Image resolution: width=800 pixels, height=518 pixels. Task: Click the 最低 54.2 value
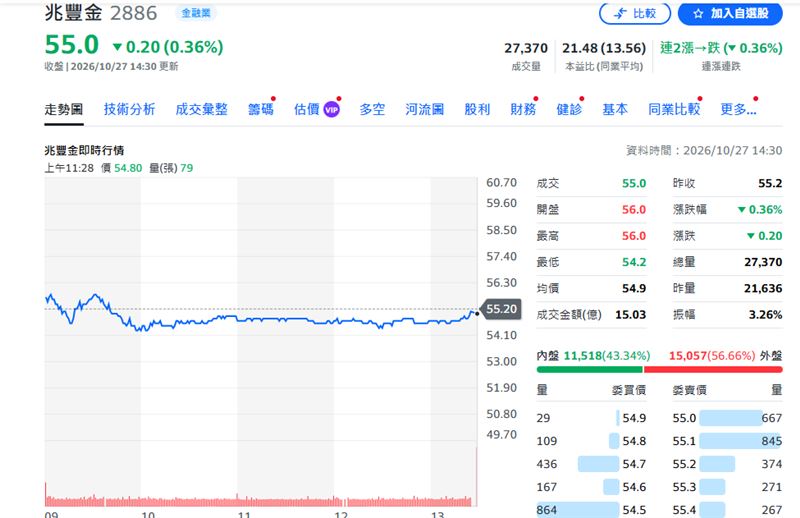tap(634, 262)
